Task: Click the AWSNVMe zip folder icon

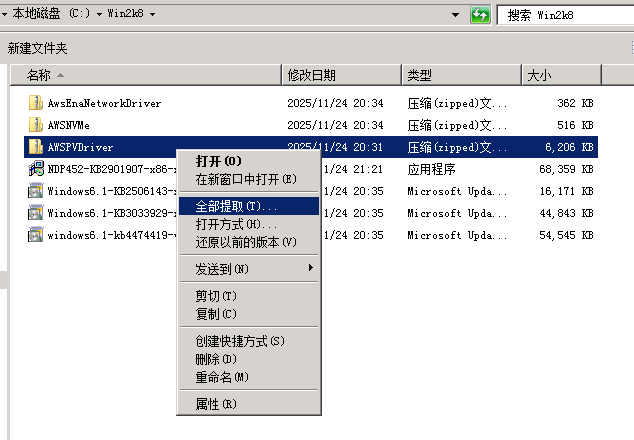Action: [36, 125]
